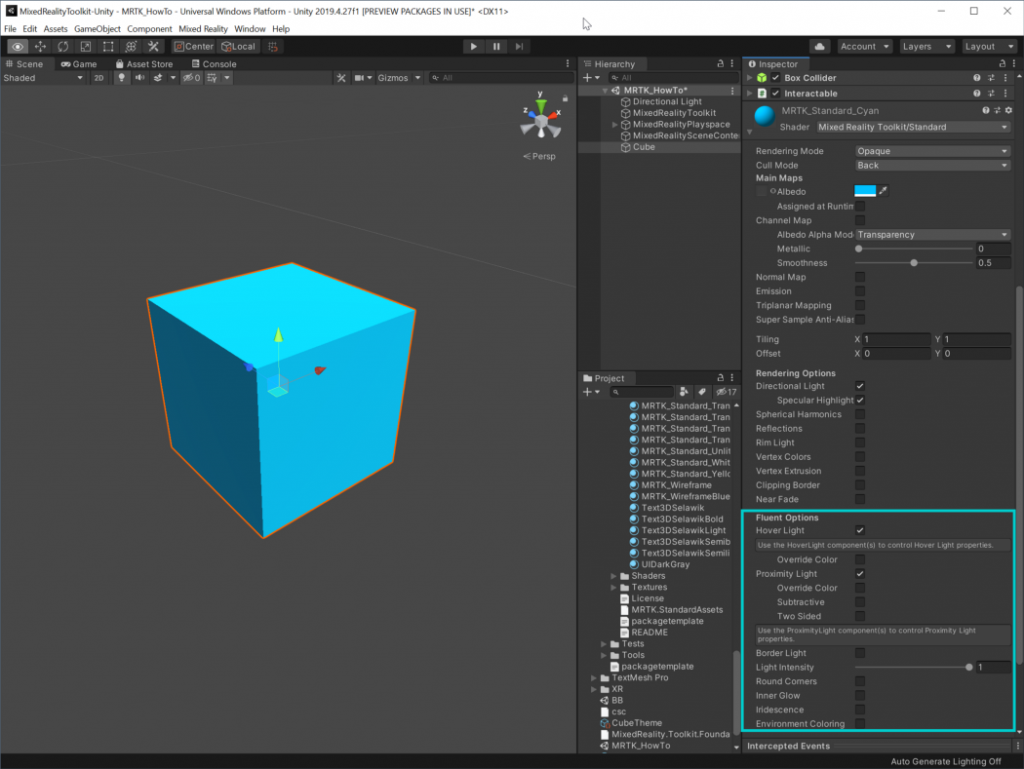
Task: Switch to Local transform orientation
Action: (238, 46)
